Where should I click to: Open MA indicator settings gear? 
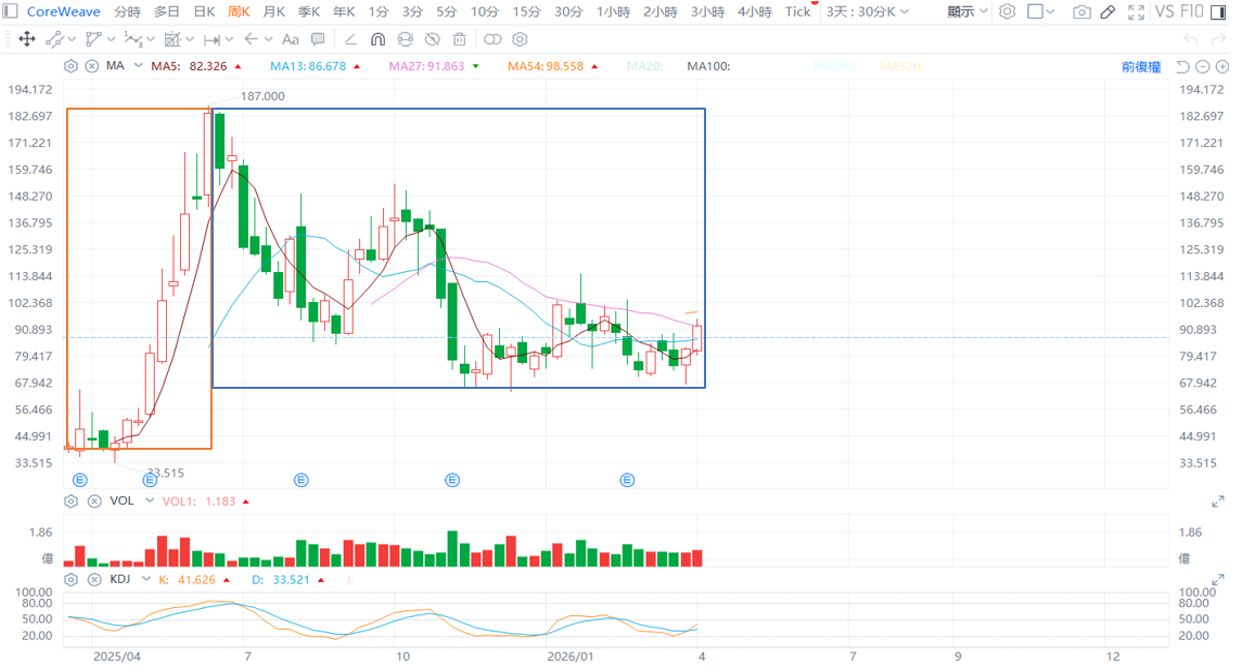point(71,66)
